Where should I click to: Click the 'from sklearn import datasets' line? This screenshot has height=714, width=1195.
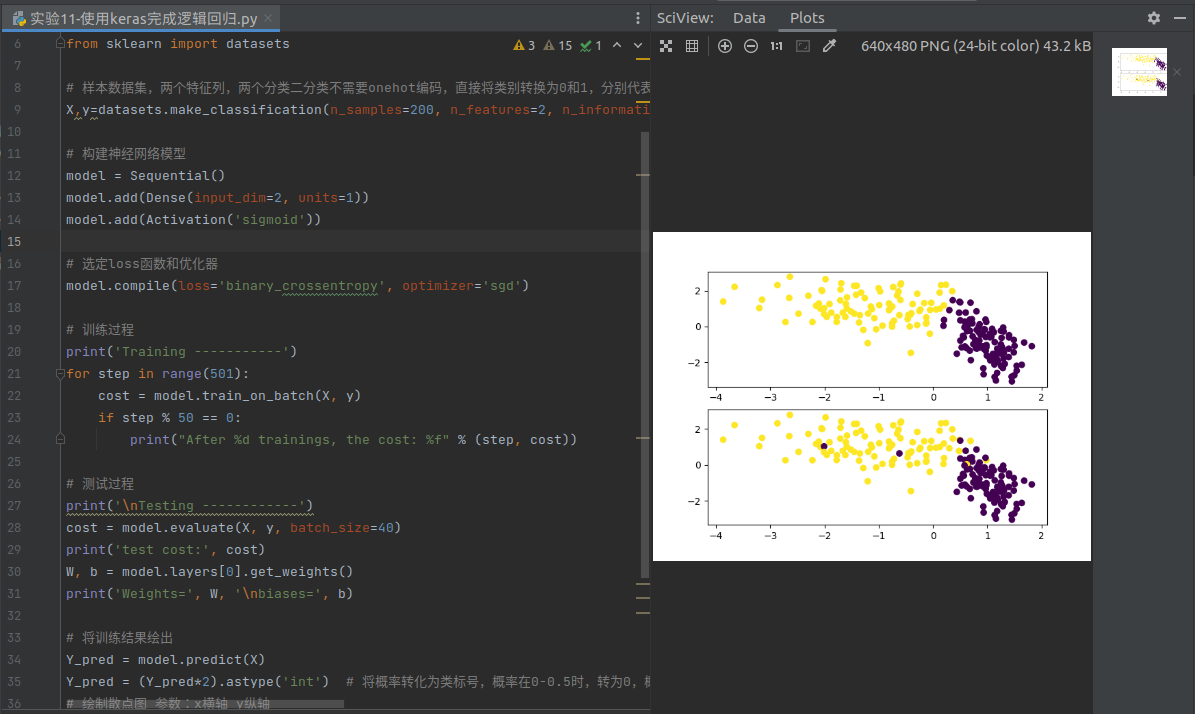point(178,43)
